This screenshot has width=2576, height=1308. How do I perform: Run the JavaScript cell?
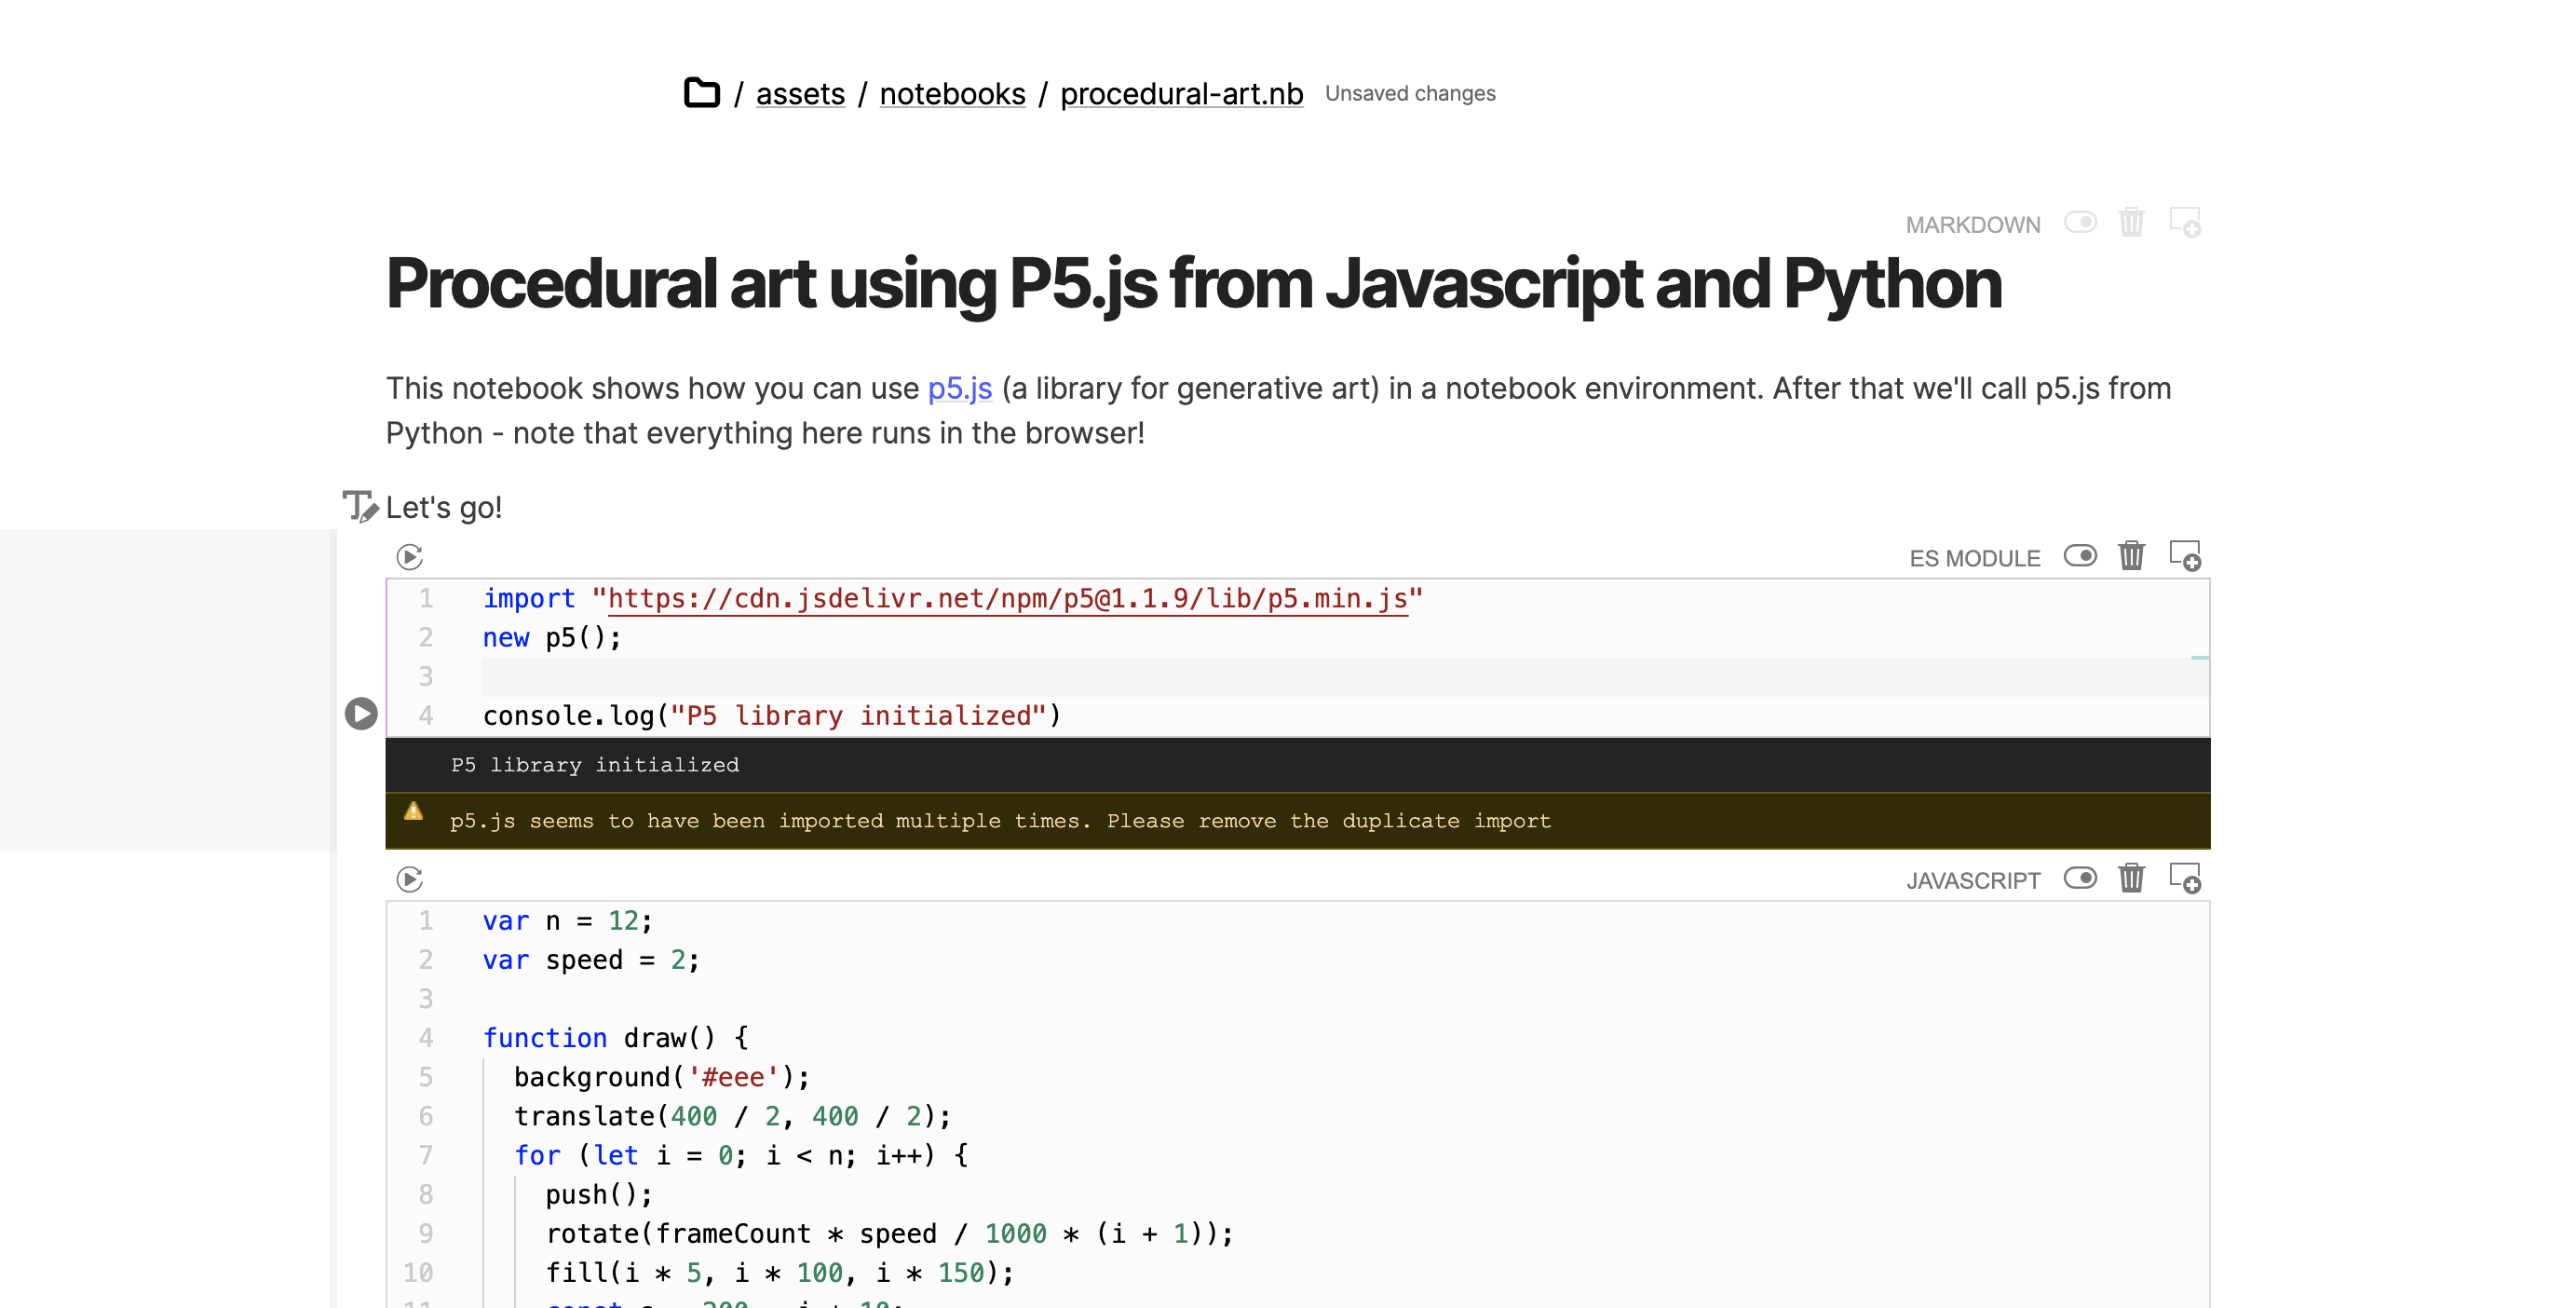409,879
